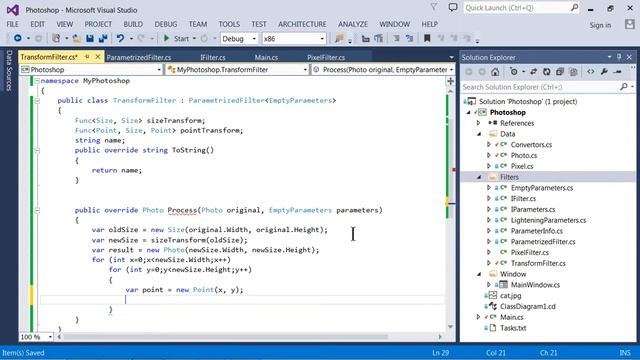Image resolution: width=640 pixels, height=360 pixels.
Task: Save the current file with the Save icon
Action: click(x=90, y=38)
